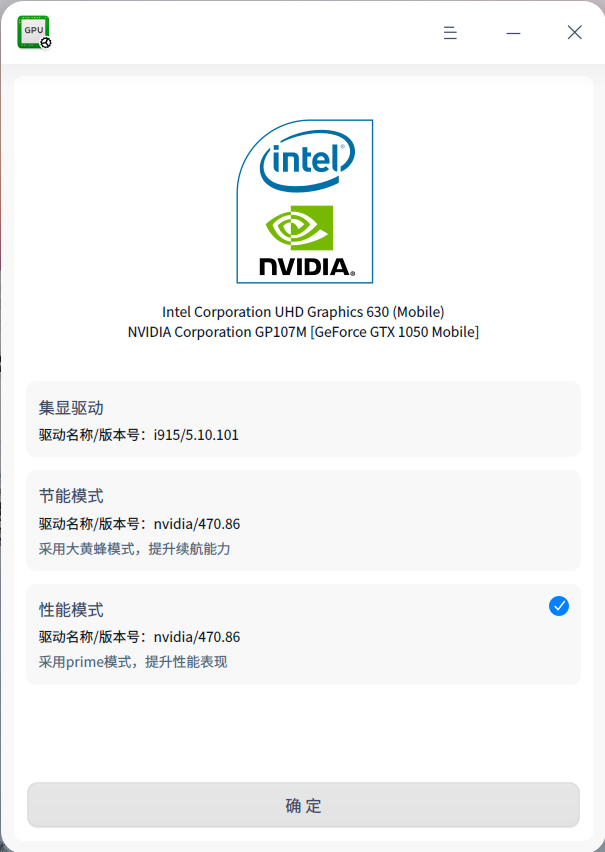Viewport: 605px width, 852px height.
Task: Click the 确定 confirm button
Action: tap(302, 805)
